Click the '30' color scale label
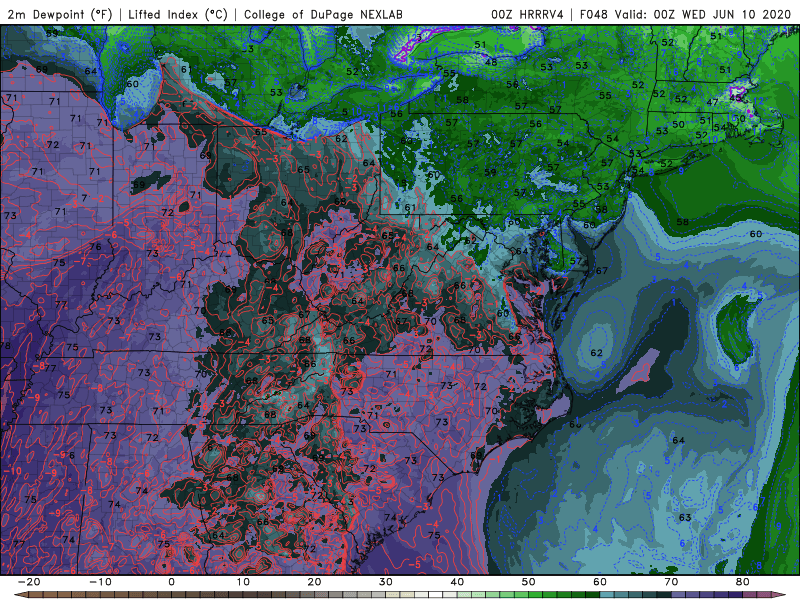The width and height of the screenshot is (800, 600). (386, 582)
